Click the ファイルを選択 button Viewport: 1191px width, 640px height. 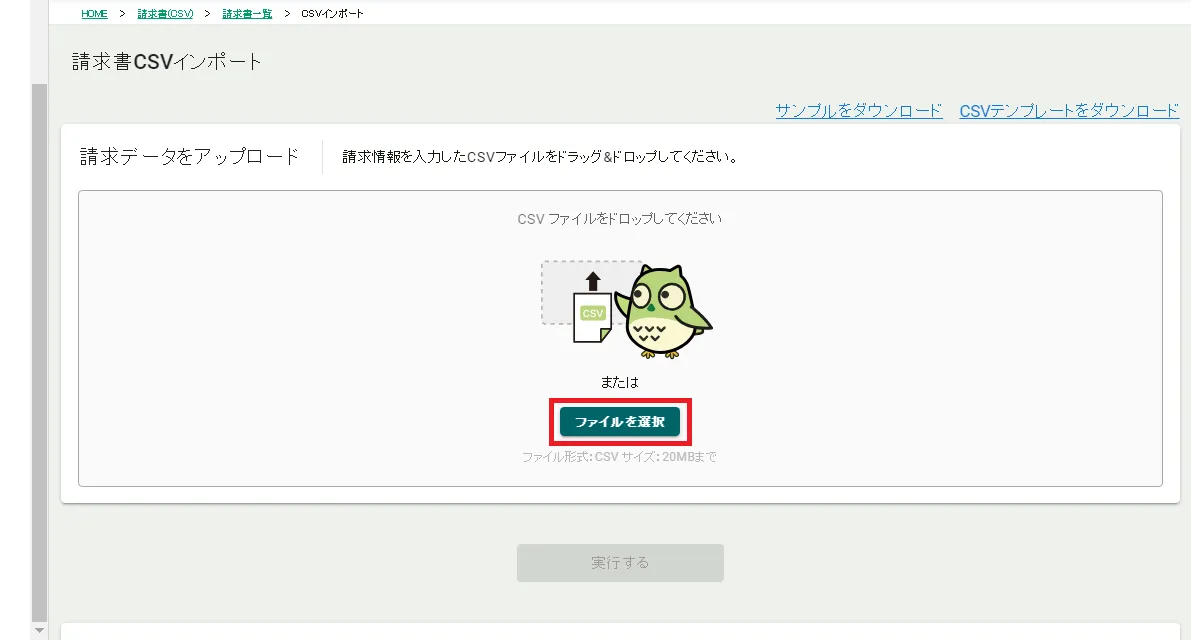click(620, 421)
